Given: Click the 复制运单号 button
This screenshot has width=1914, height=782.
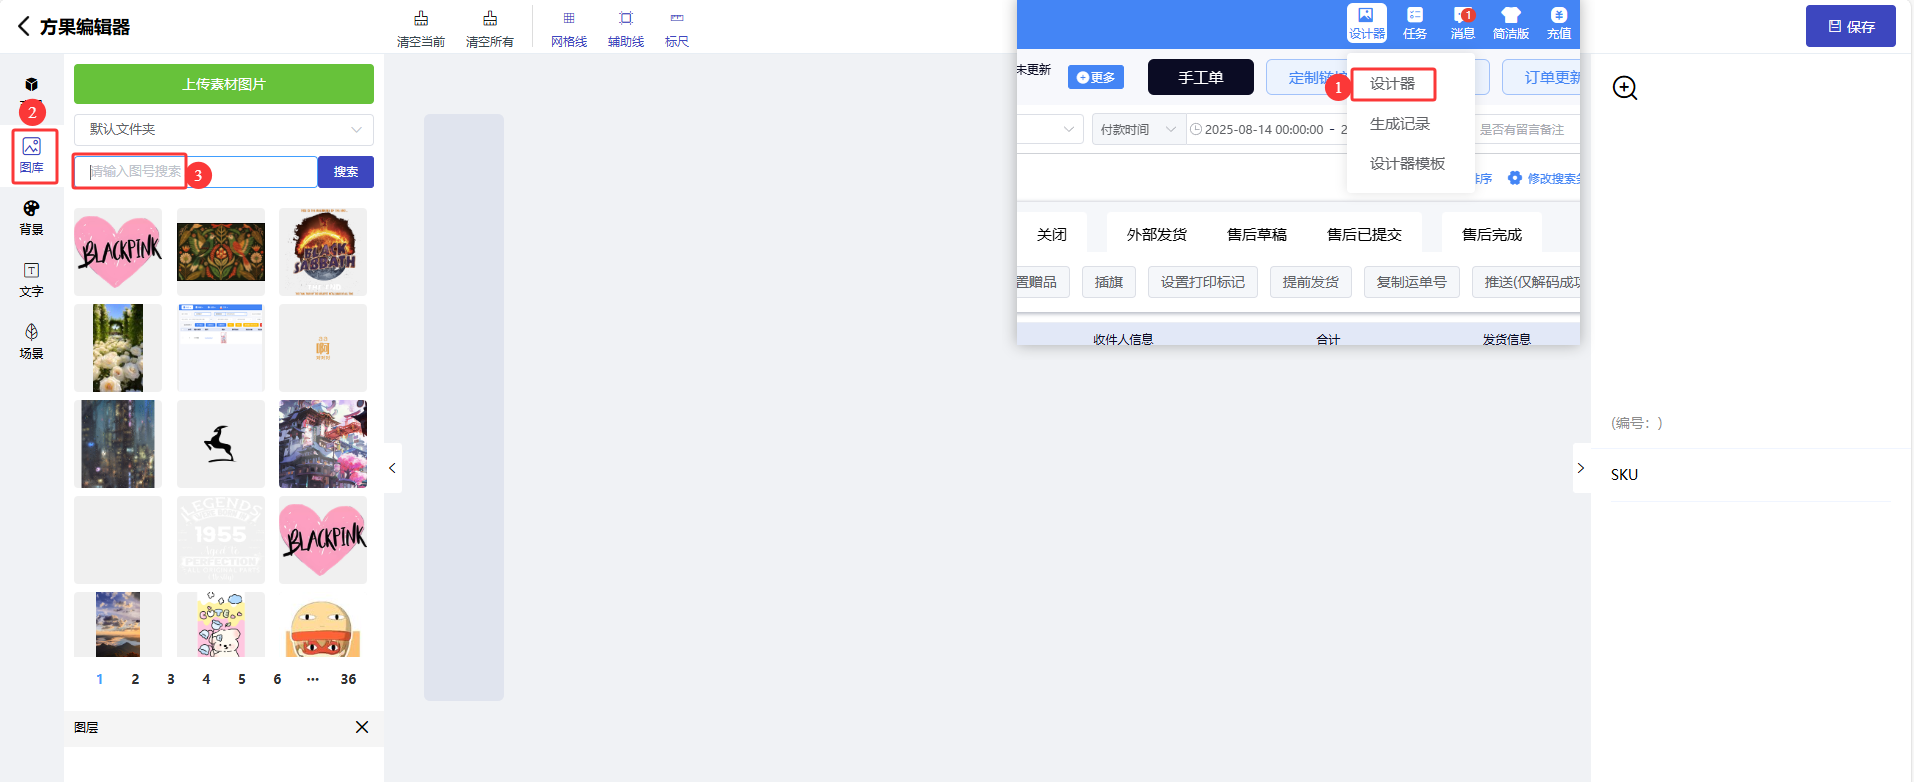Looking at the screenshot, I should pyautogui.click(x=1412, y=282).
